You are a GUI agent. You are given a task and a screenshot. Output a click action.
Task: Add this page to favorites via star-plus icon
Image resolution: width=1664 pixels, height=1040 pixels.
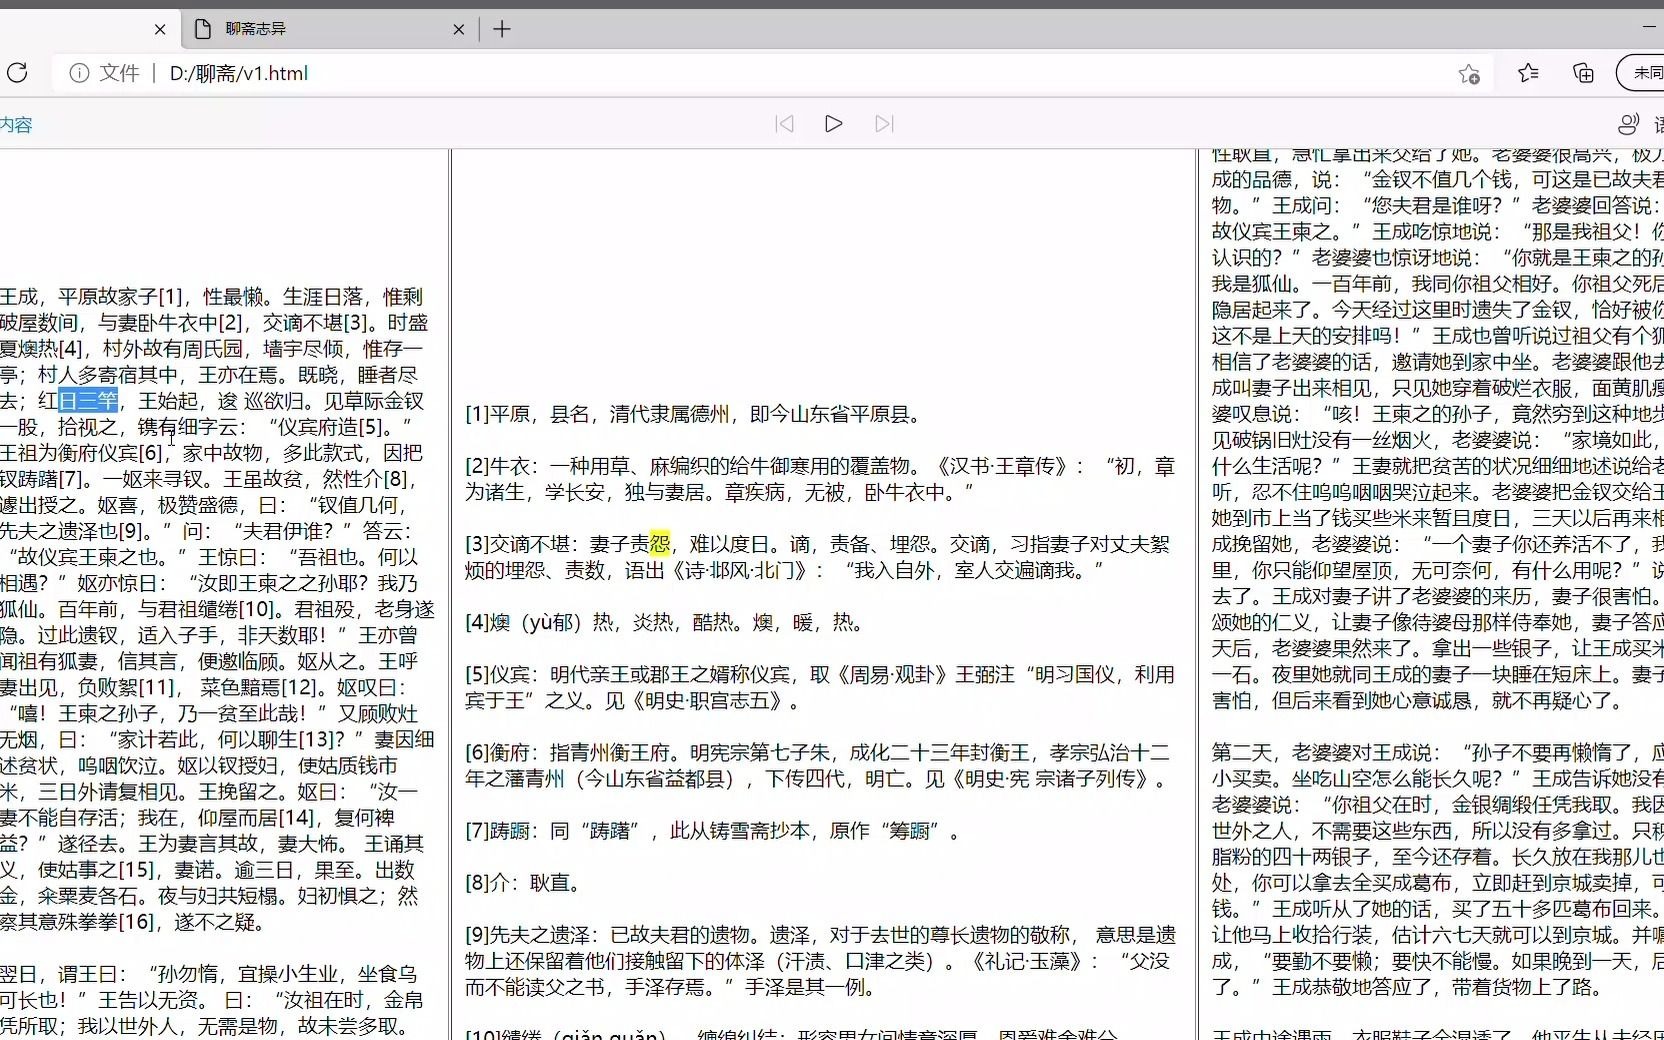tap(1469, 73)
